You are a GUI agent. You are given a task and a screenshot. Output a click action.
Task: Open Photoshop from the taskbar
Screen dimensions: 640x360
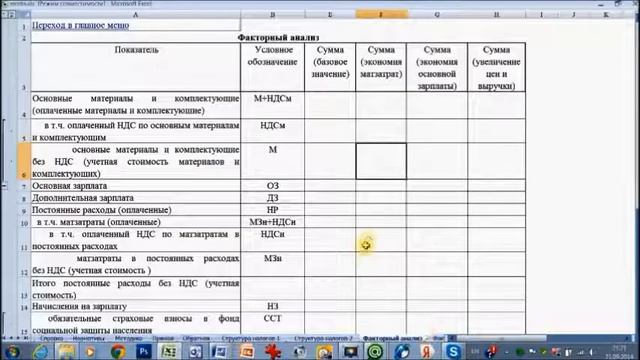tap(143, 351)
